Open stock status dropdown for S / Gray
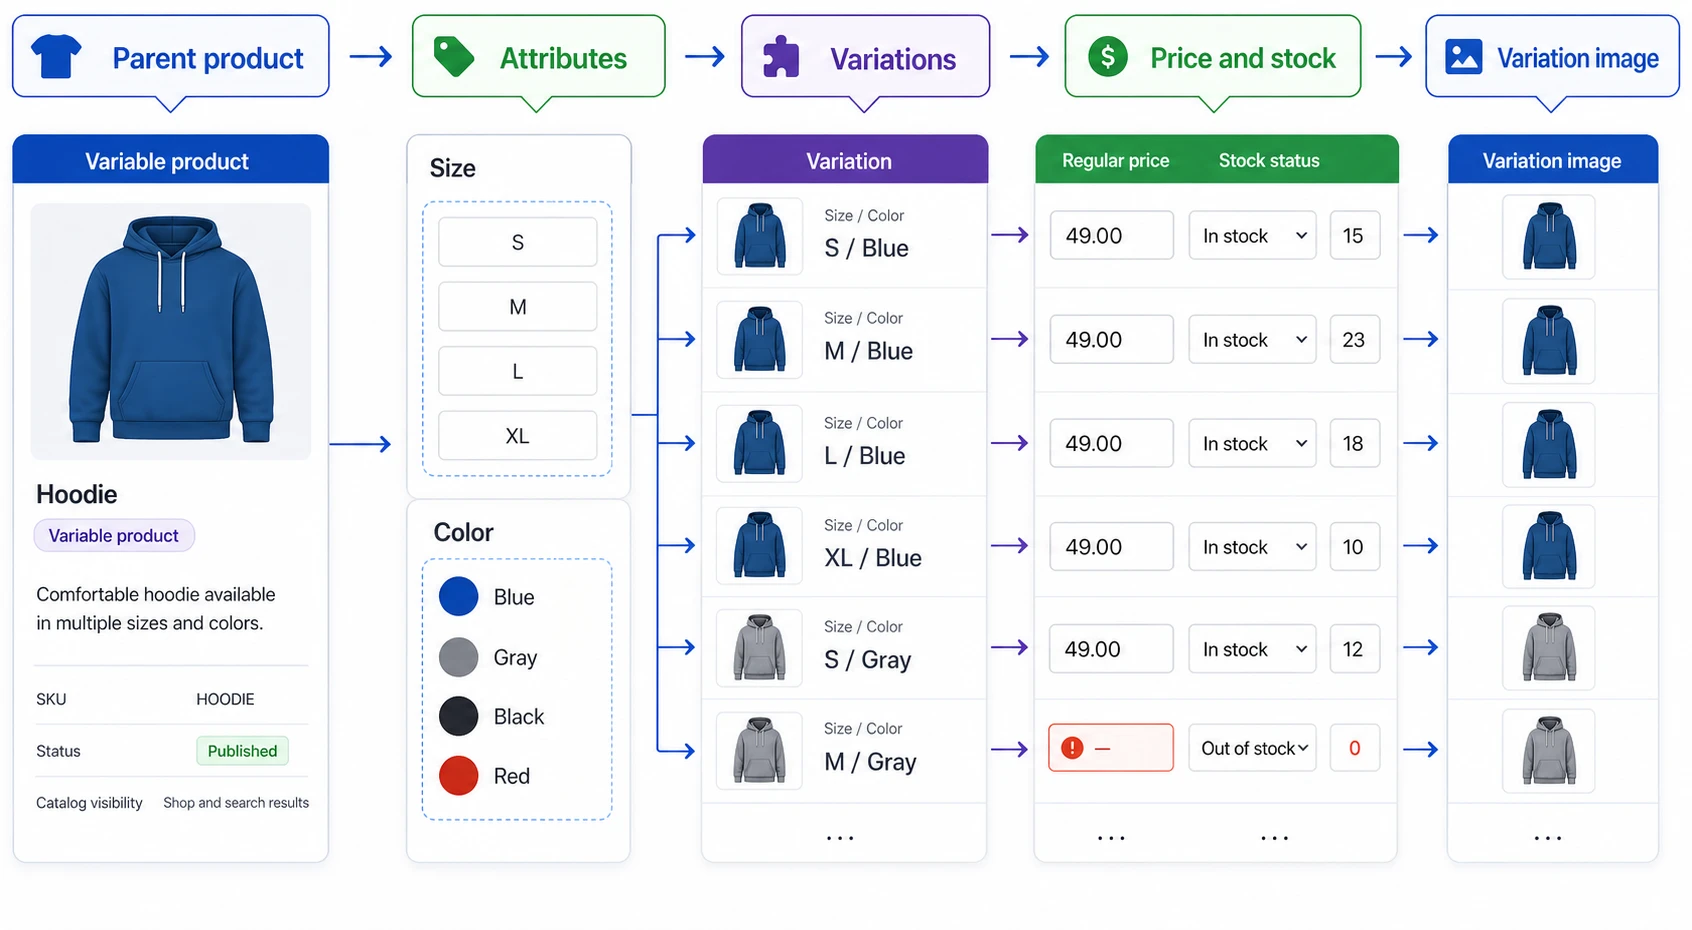Image resolution: width=1692 pixels, height=930 pixels. pos(1252,649)
